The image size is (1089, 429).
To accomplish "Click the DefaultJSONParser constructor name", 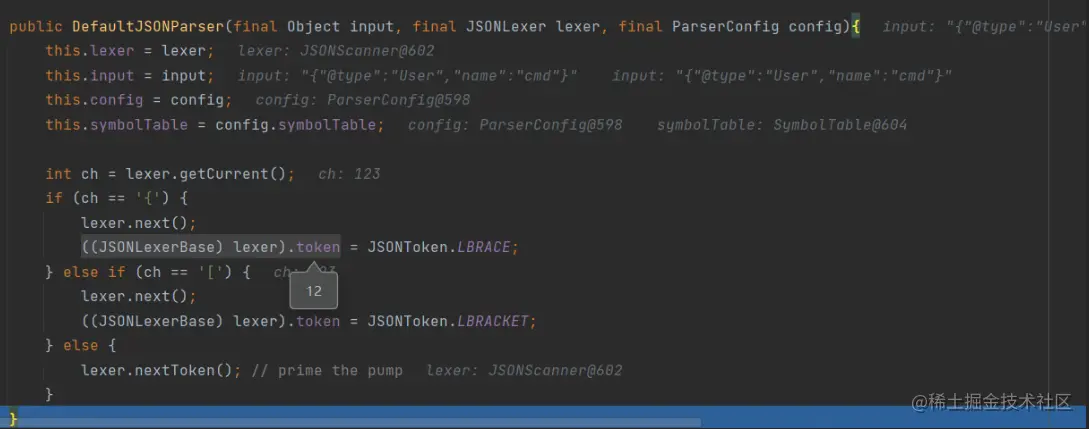I will [x=149, y=27].
